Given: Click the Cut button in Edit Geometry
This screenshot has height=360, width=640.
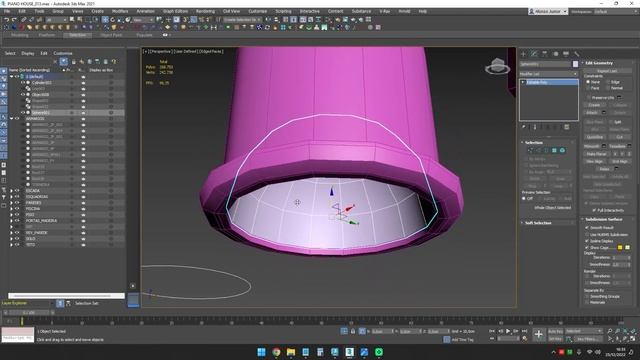Looking at the screenshot, I should point(620,137).
